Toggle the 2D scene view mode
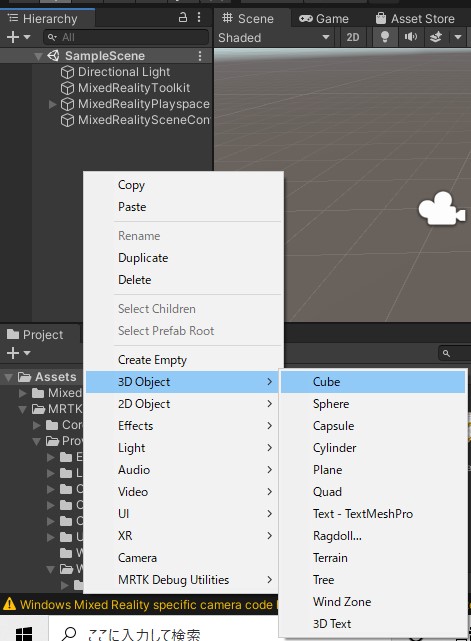The height and width of the screenshot is (641, 471). (352, 38)
